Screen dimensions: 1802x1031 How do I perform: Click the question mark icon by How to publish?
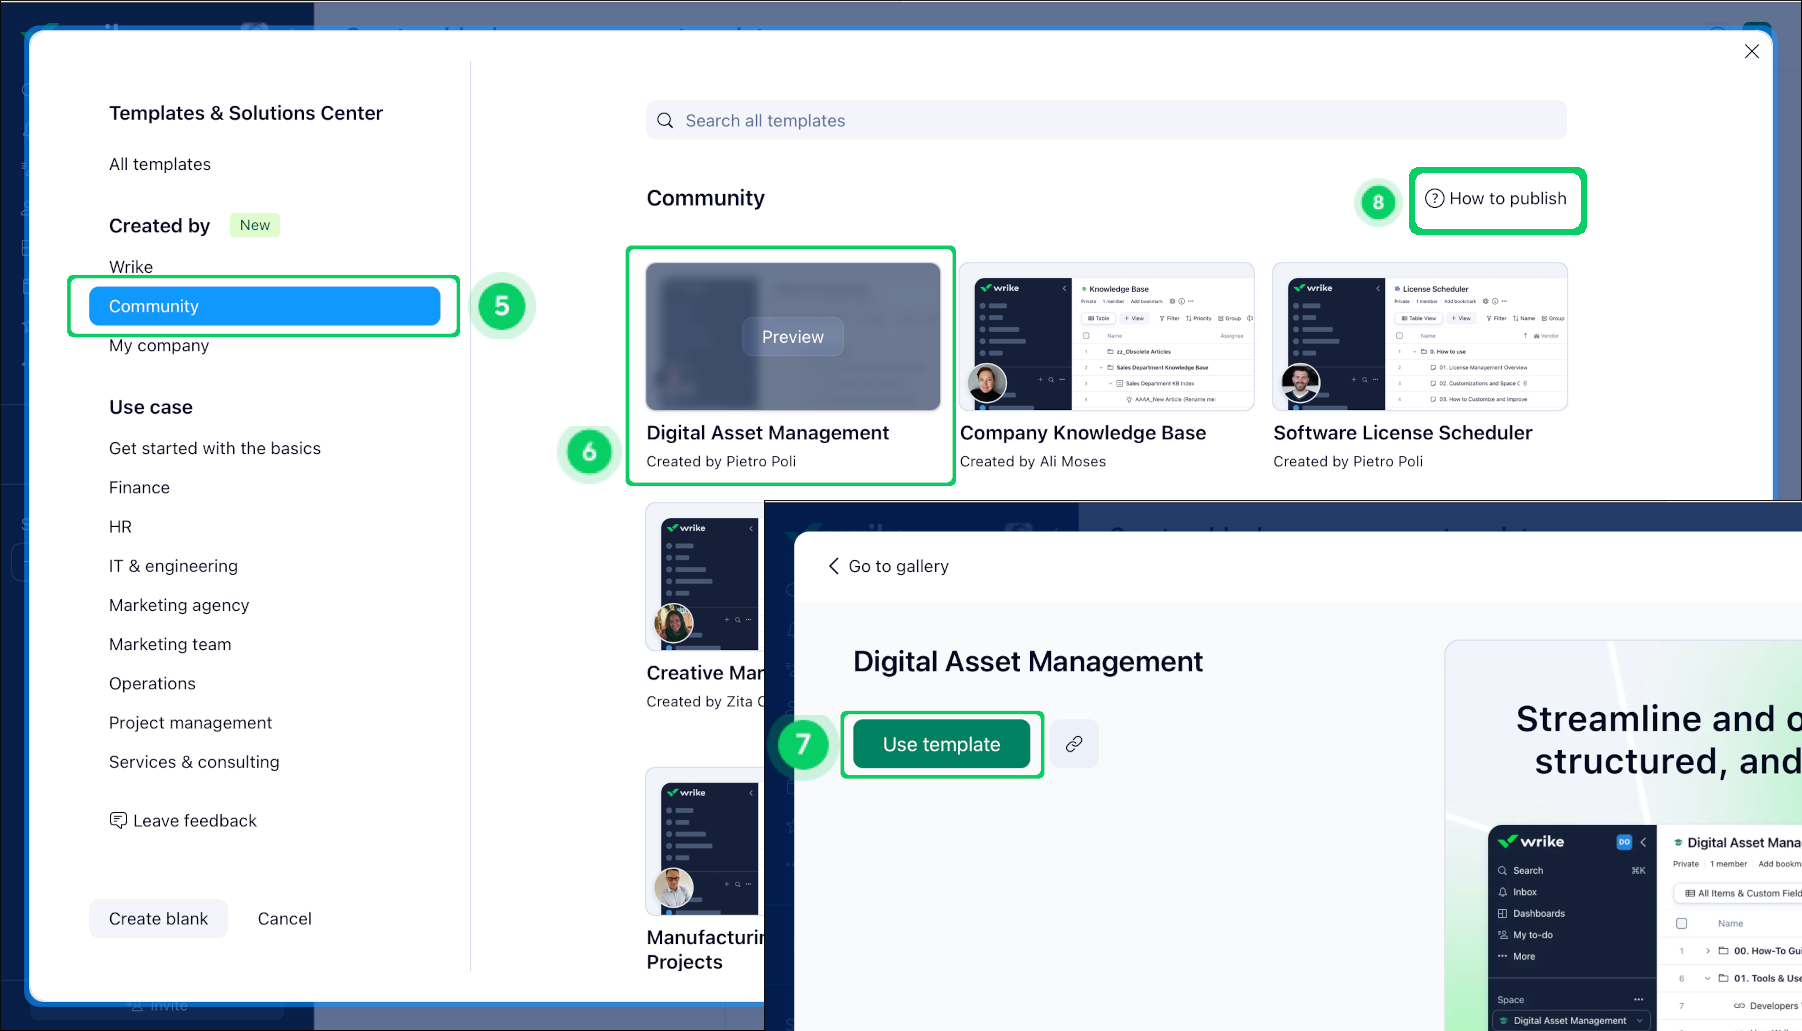click(x=1434, y=198)
